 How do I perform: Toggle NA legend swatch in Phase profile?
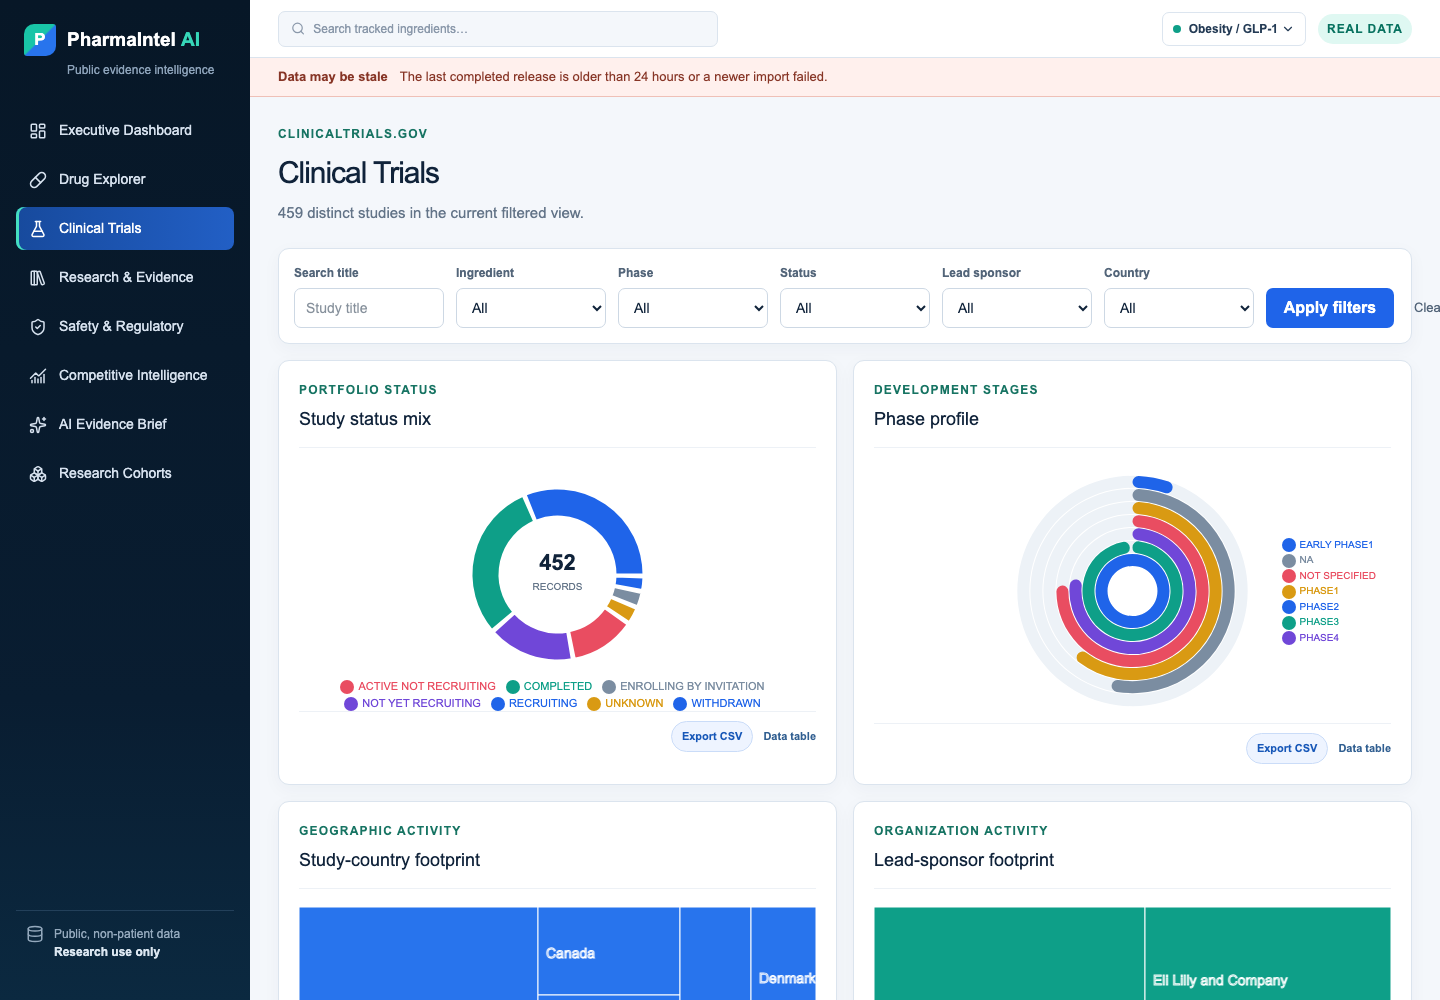pos(1289,561)
